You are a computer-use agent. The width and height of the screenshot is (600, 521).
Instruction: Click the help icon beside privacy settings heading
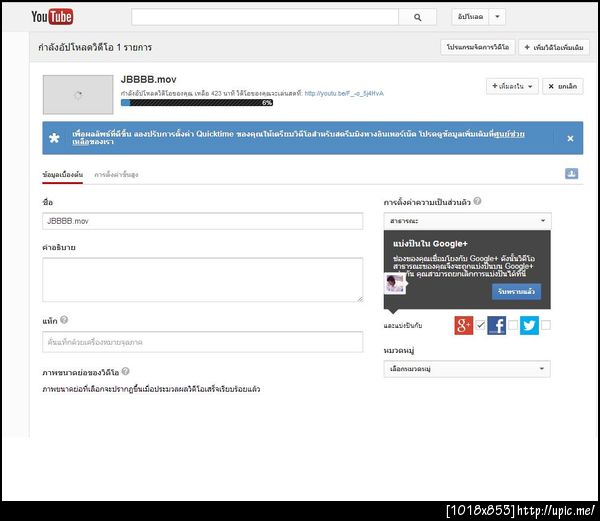[477, 201]
